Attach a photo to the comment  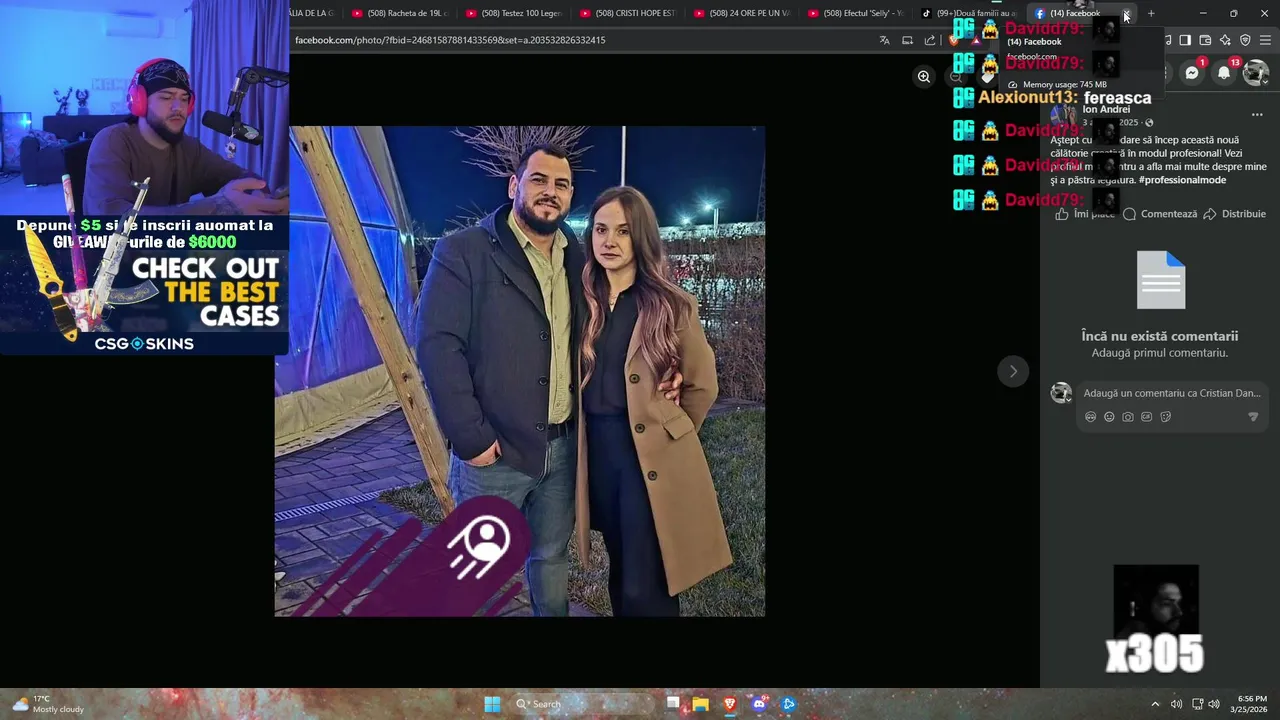1128,417
